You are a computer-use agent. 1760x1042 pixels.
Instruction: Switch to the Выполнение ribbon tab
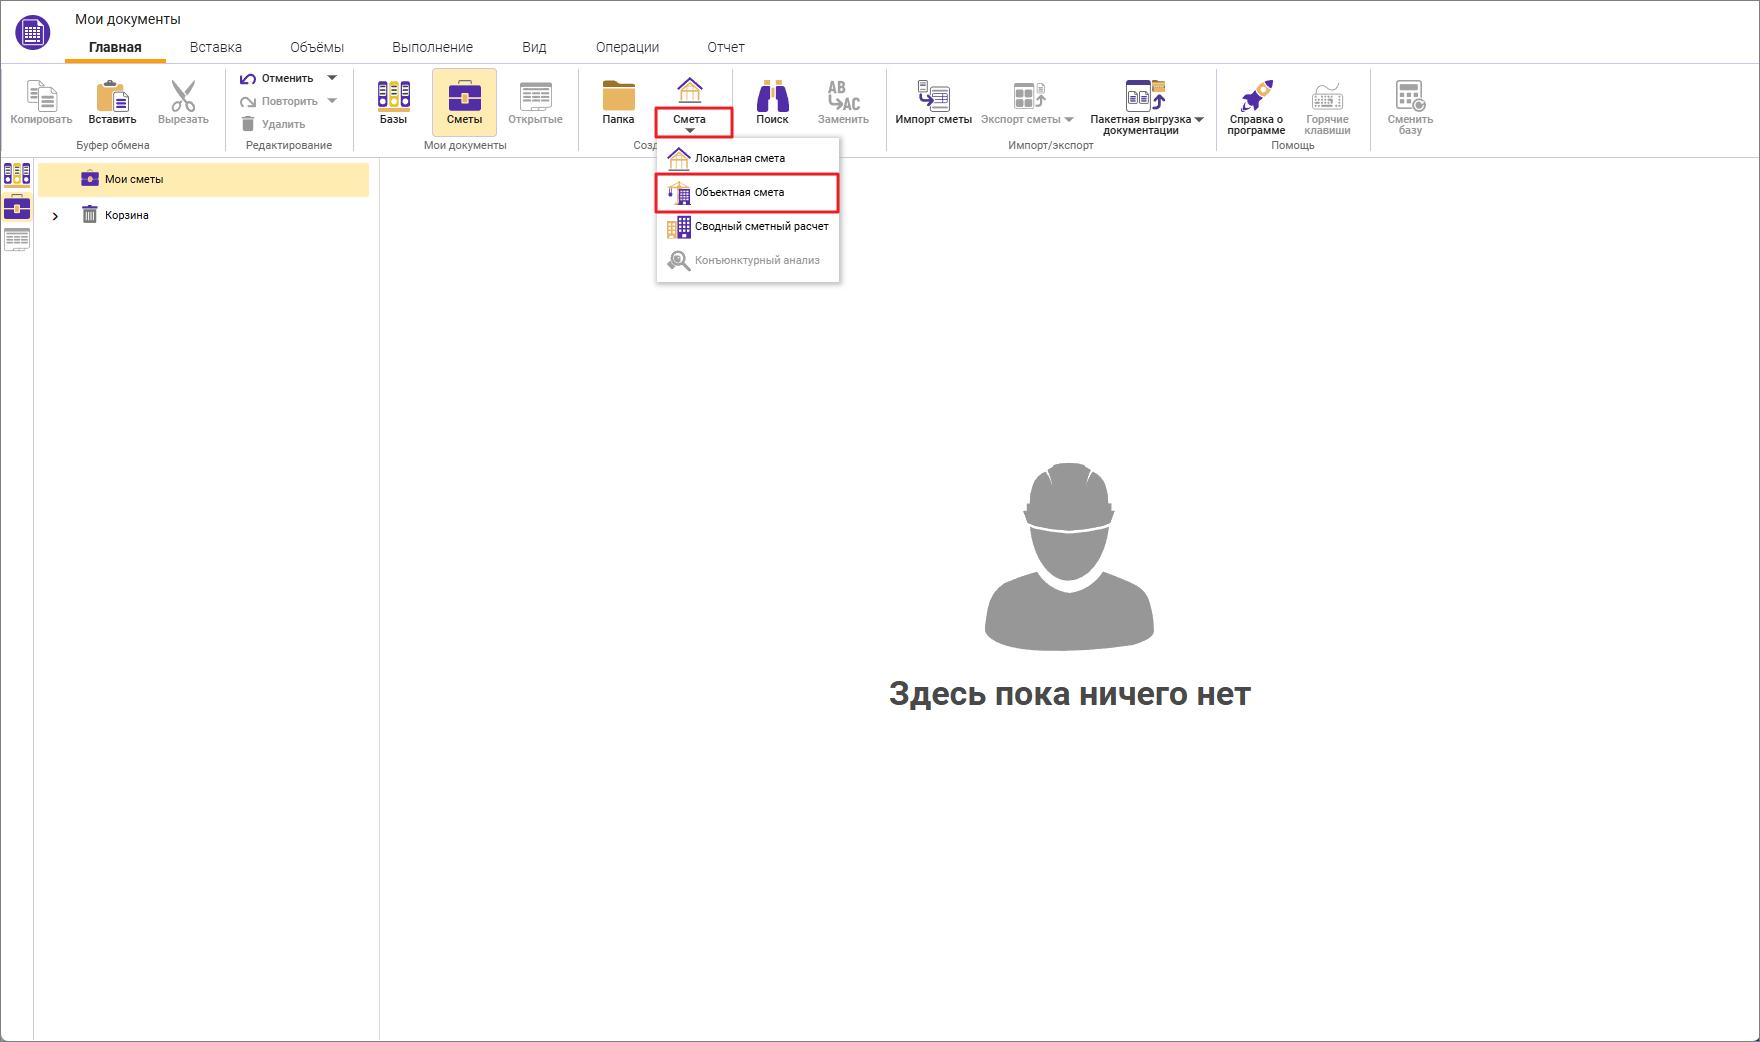click(432, 47)
